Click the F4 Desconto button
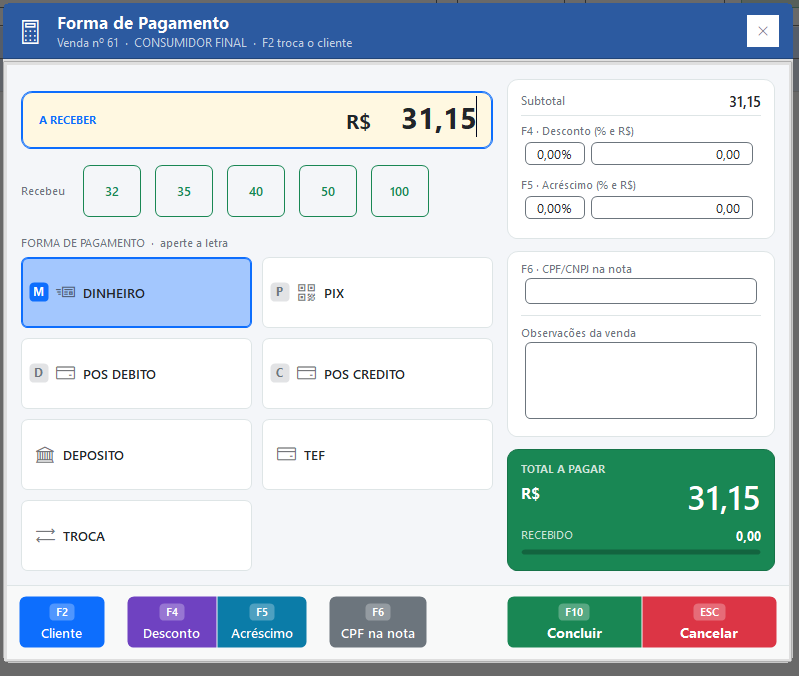 click(172, 622)
